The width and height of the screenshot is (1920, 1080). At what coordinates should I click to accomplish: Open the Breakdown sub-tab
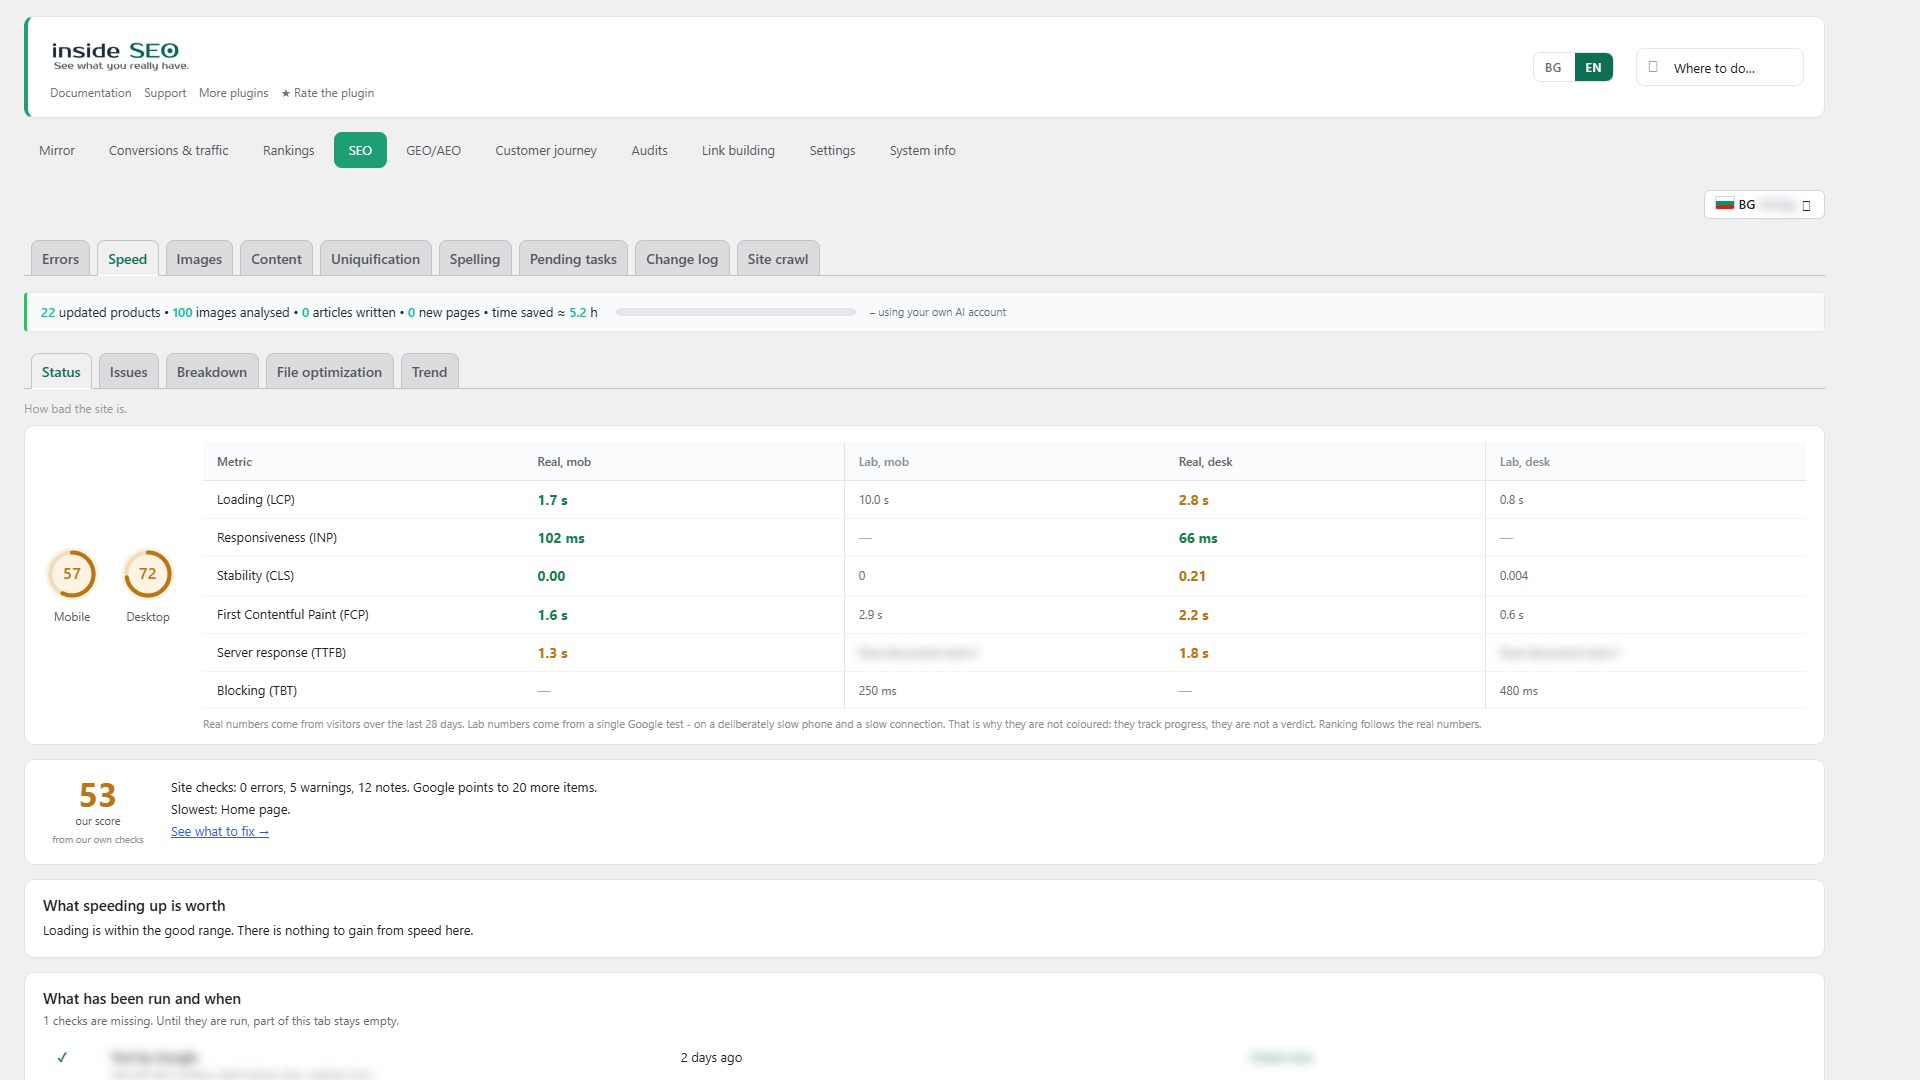[x=212, y=372]
